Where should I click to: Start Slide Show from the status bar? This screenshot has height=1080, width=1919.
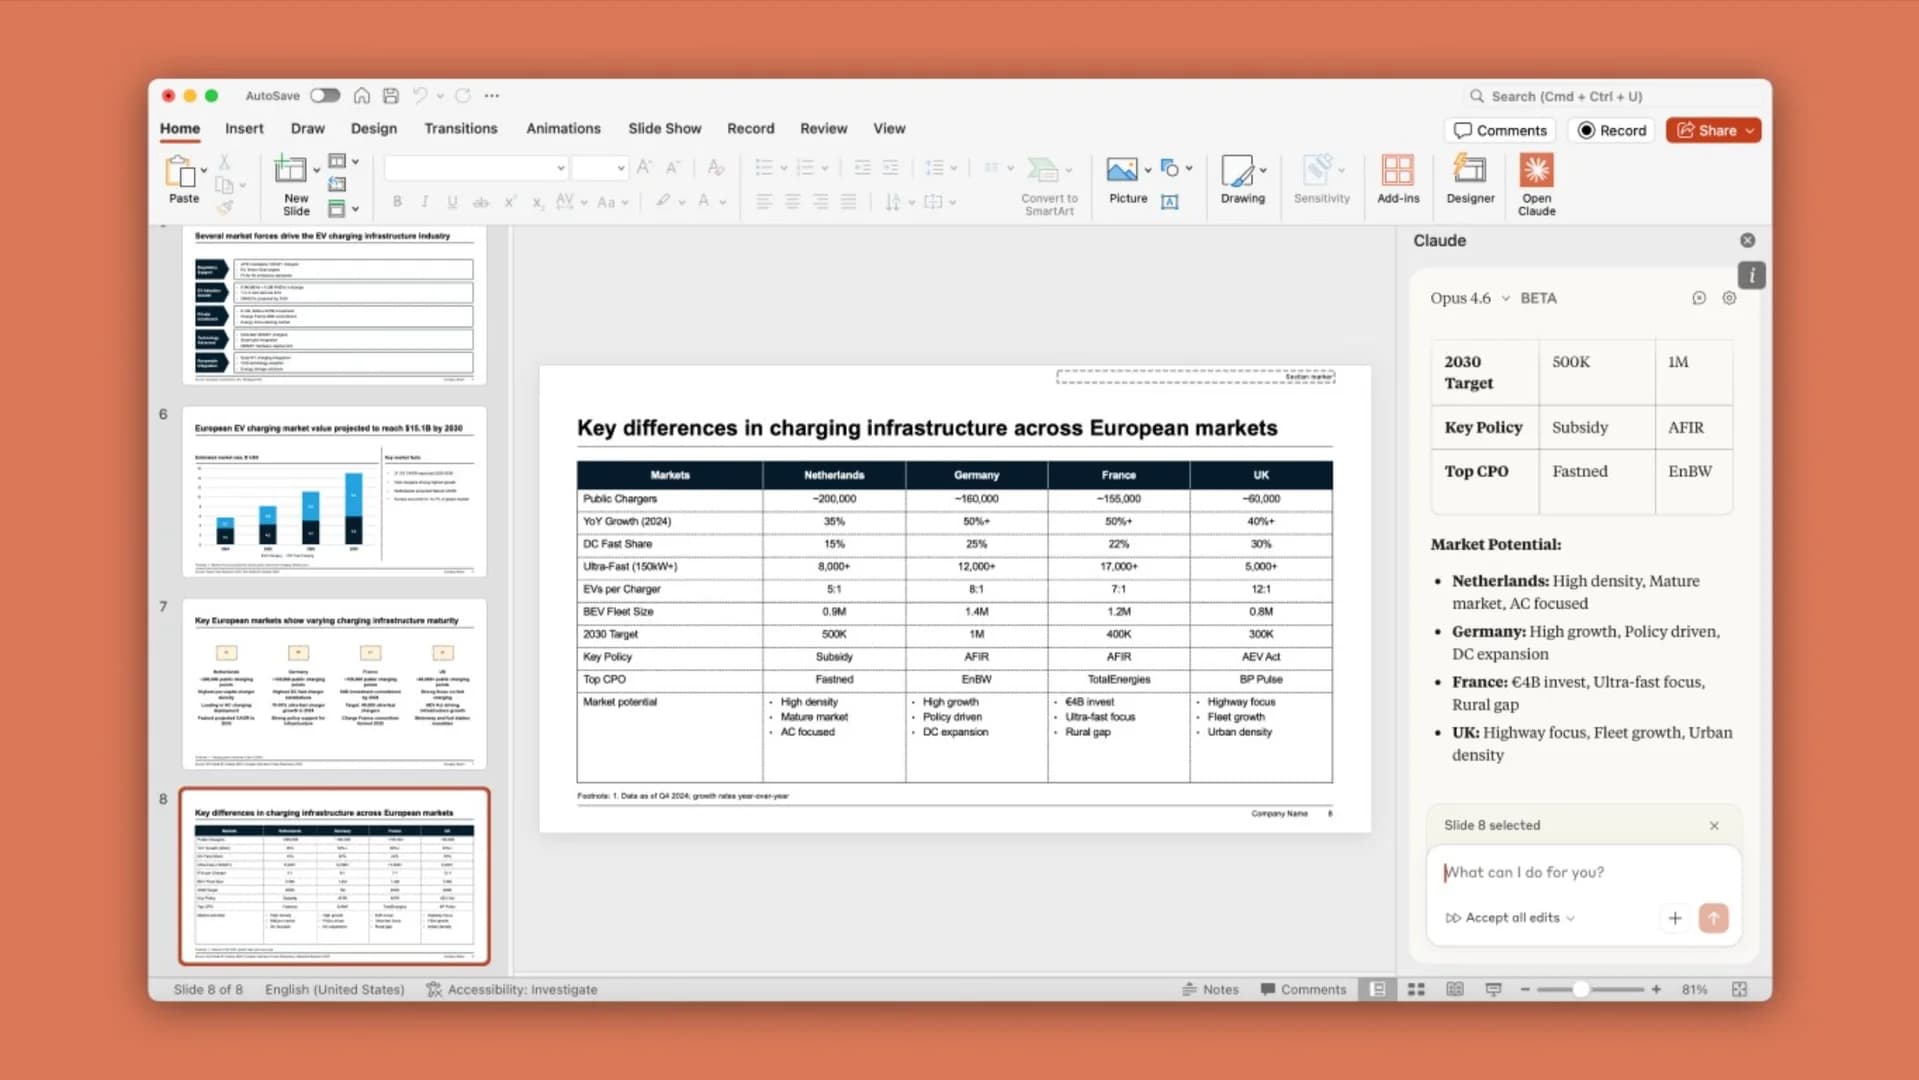[x=1493, y=989]
